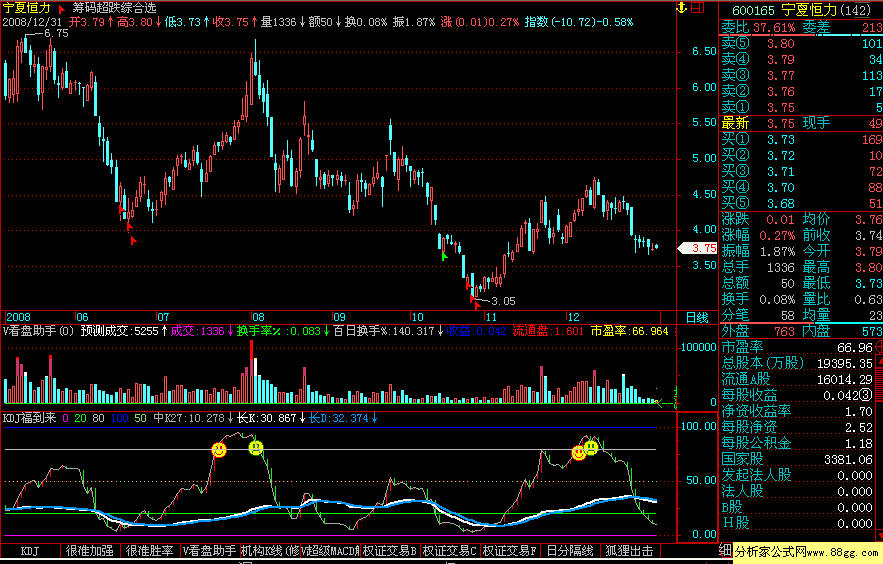Viewport: 883px width, 564px height.
Task: Click the yellow smiley marker under August in KDJ panel
Action: point(256,448)
